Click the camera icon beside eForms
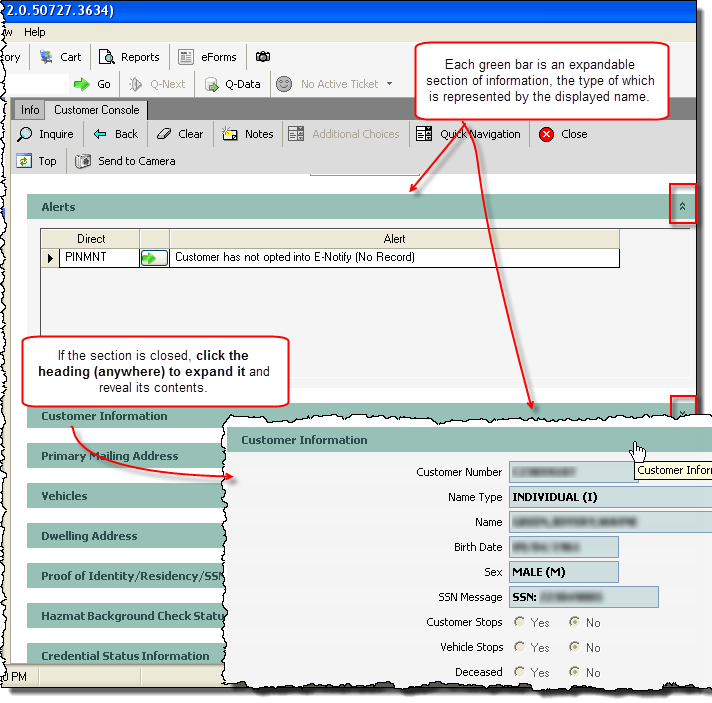Image resolution: width=712 pixels, height=703 pixels. (x=263, y=57)
